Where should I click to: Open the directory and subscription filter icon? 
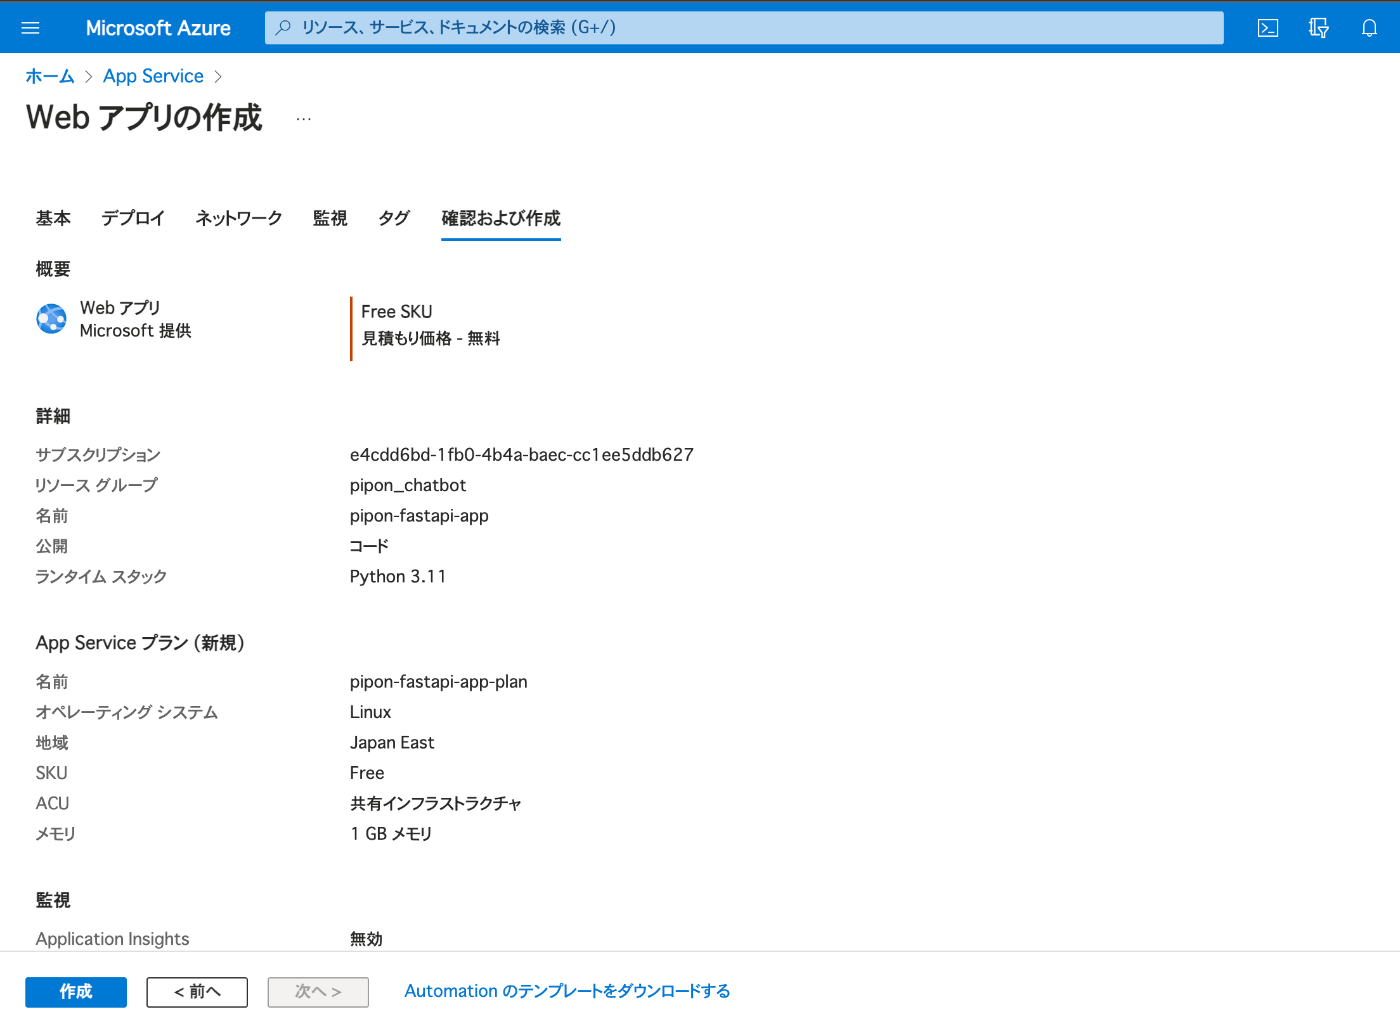pos(1319,28)
